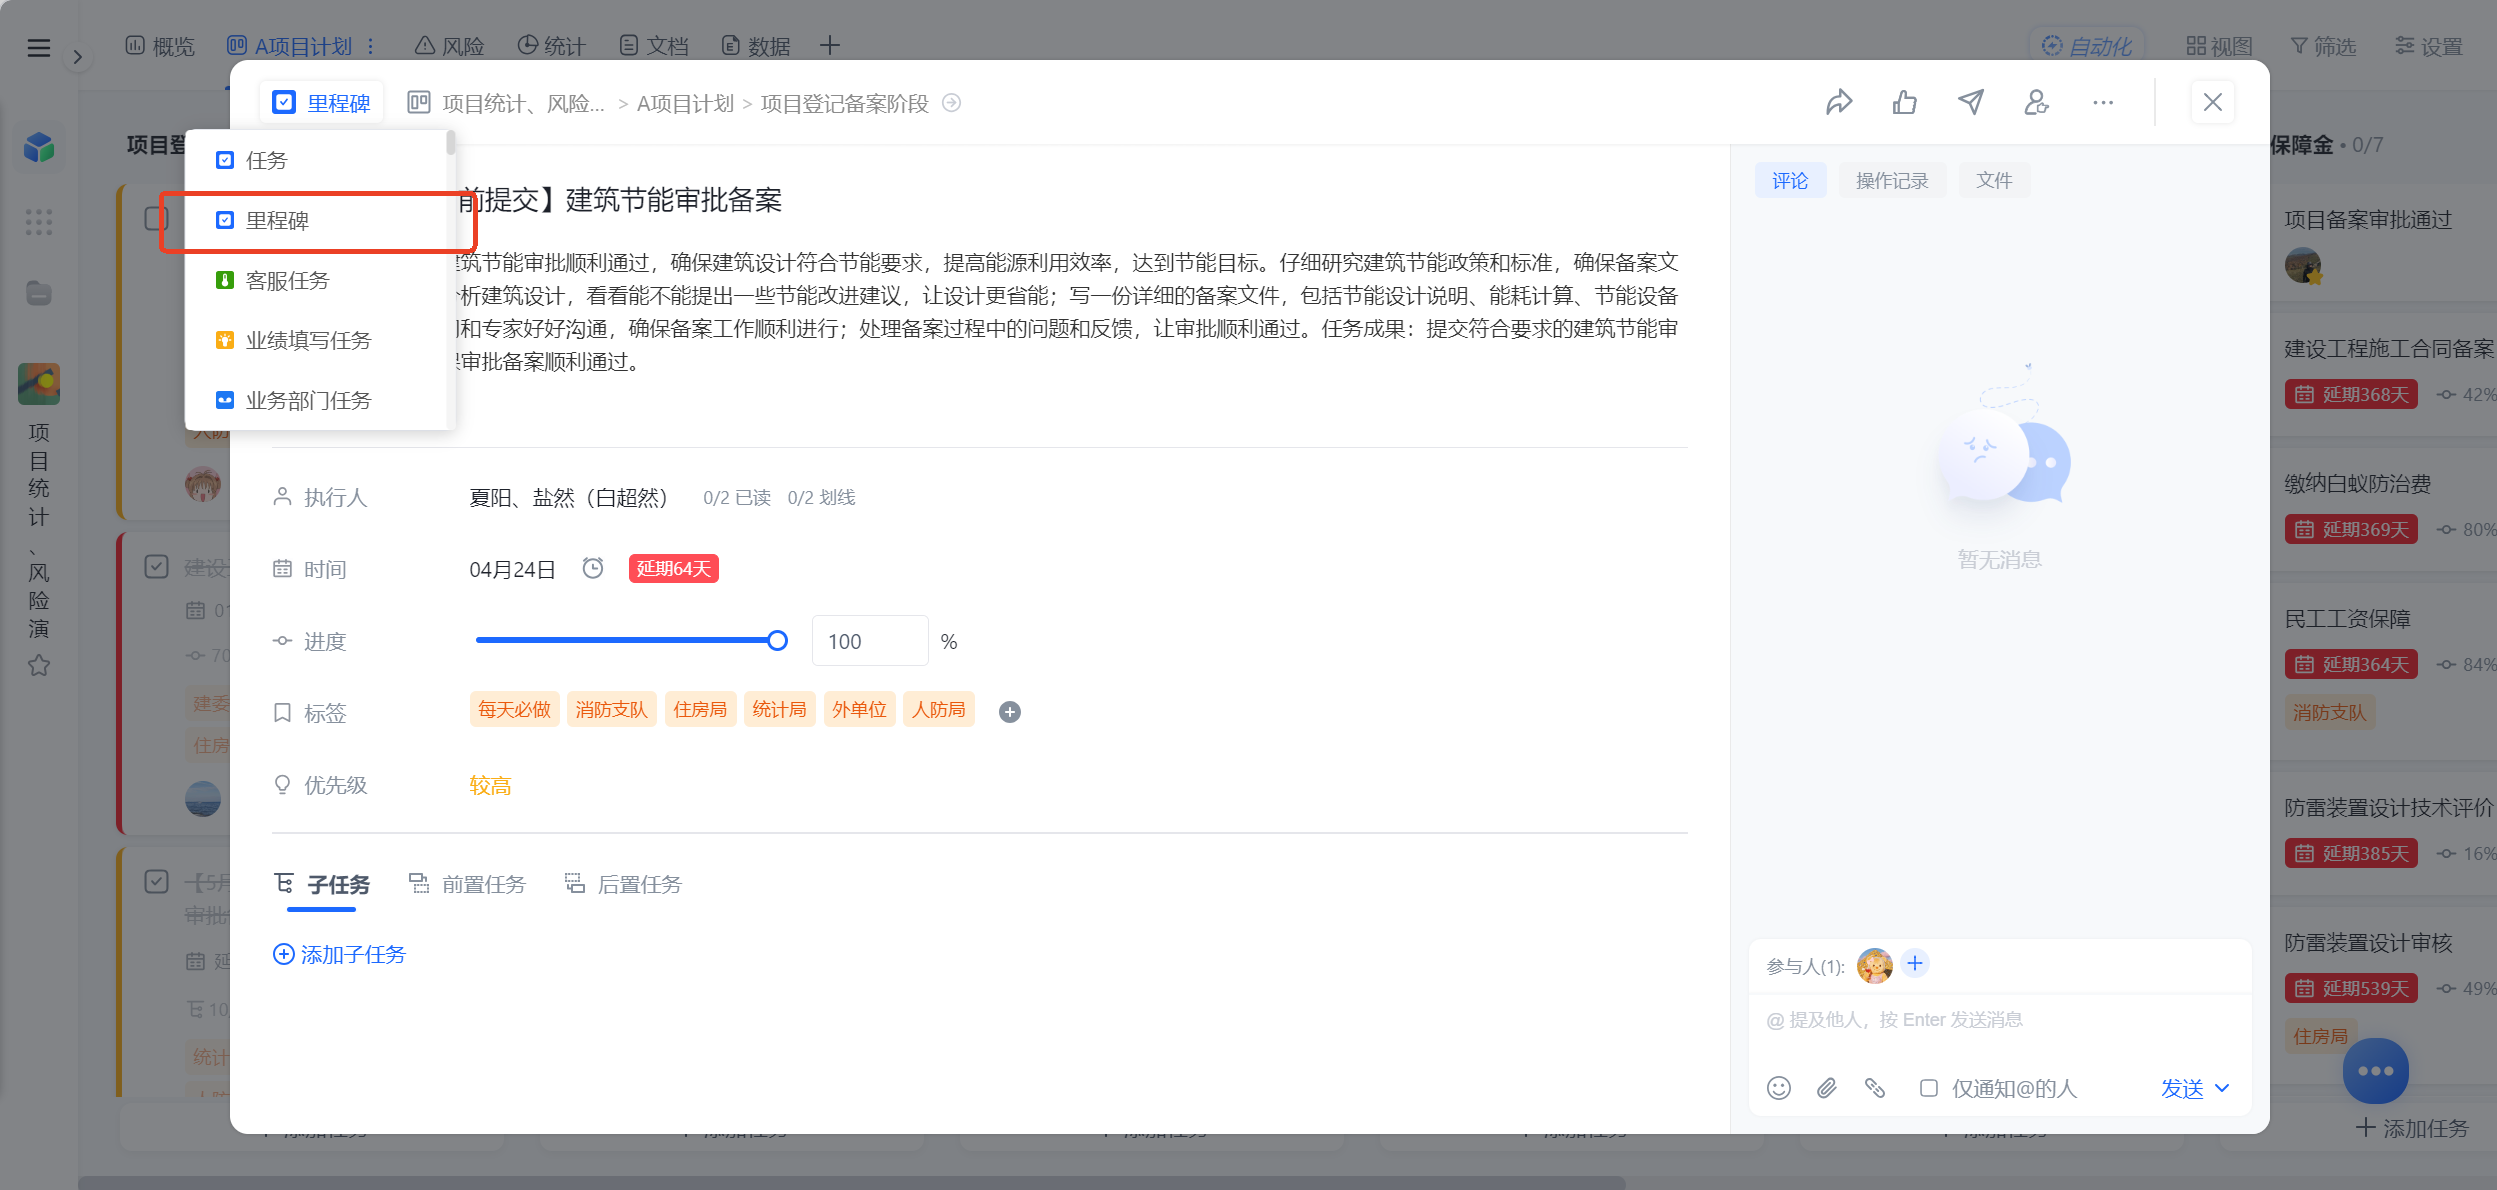Select 任务 in the type dropdown
Image resolution: width=2497 pixels, height=1190 pixels.
click(316, 160)
